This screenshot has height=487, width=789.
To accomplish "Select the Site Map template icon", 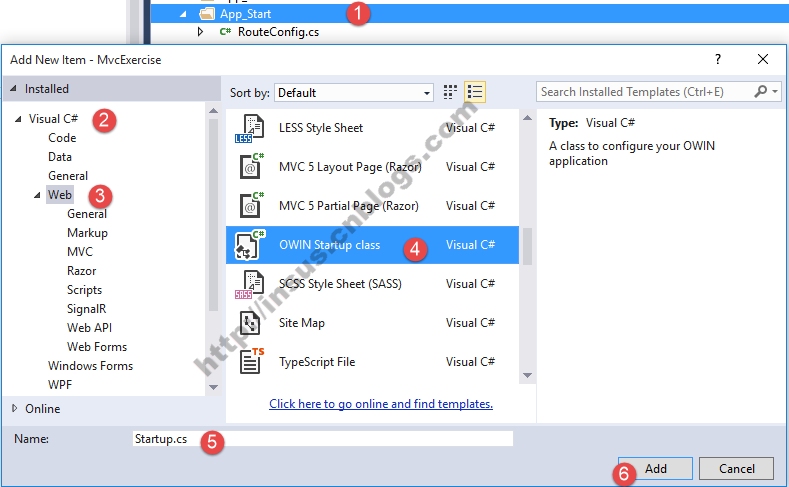I will [249, 323].
